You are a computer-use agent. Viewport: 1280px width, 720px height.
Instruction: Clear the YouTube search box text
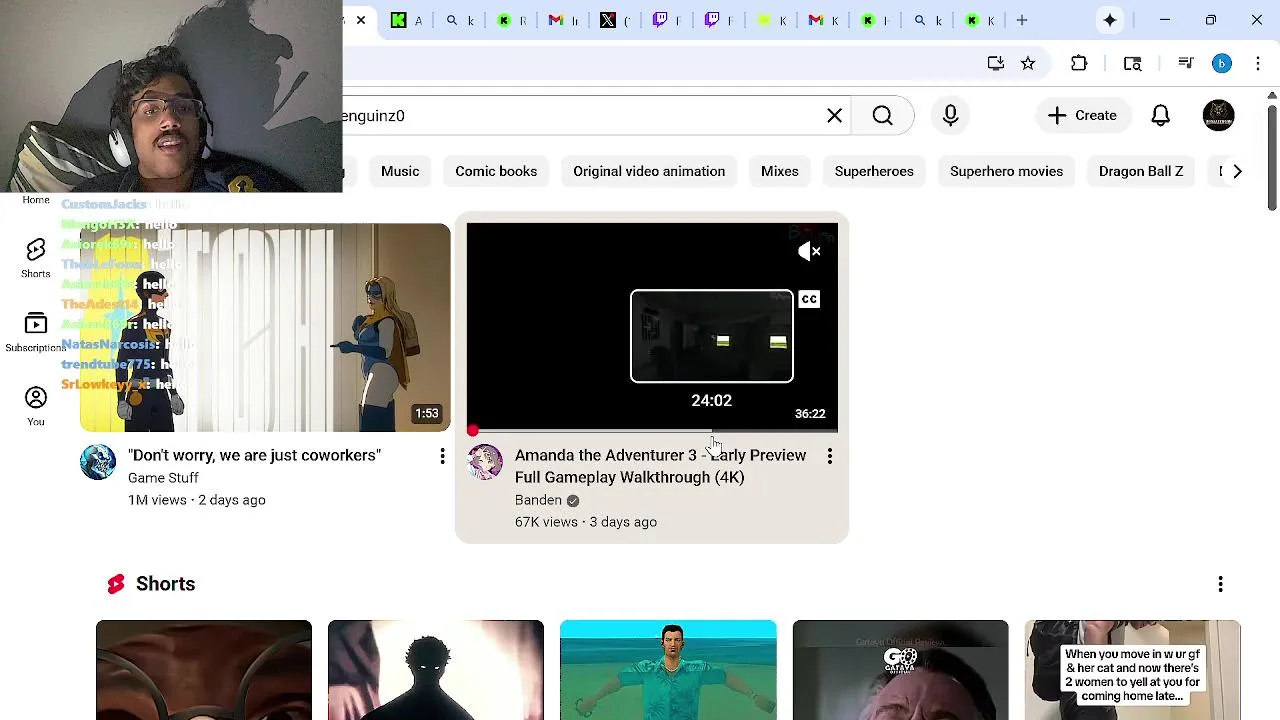pyautogui.click(x=835, y=115)
